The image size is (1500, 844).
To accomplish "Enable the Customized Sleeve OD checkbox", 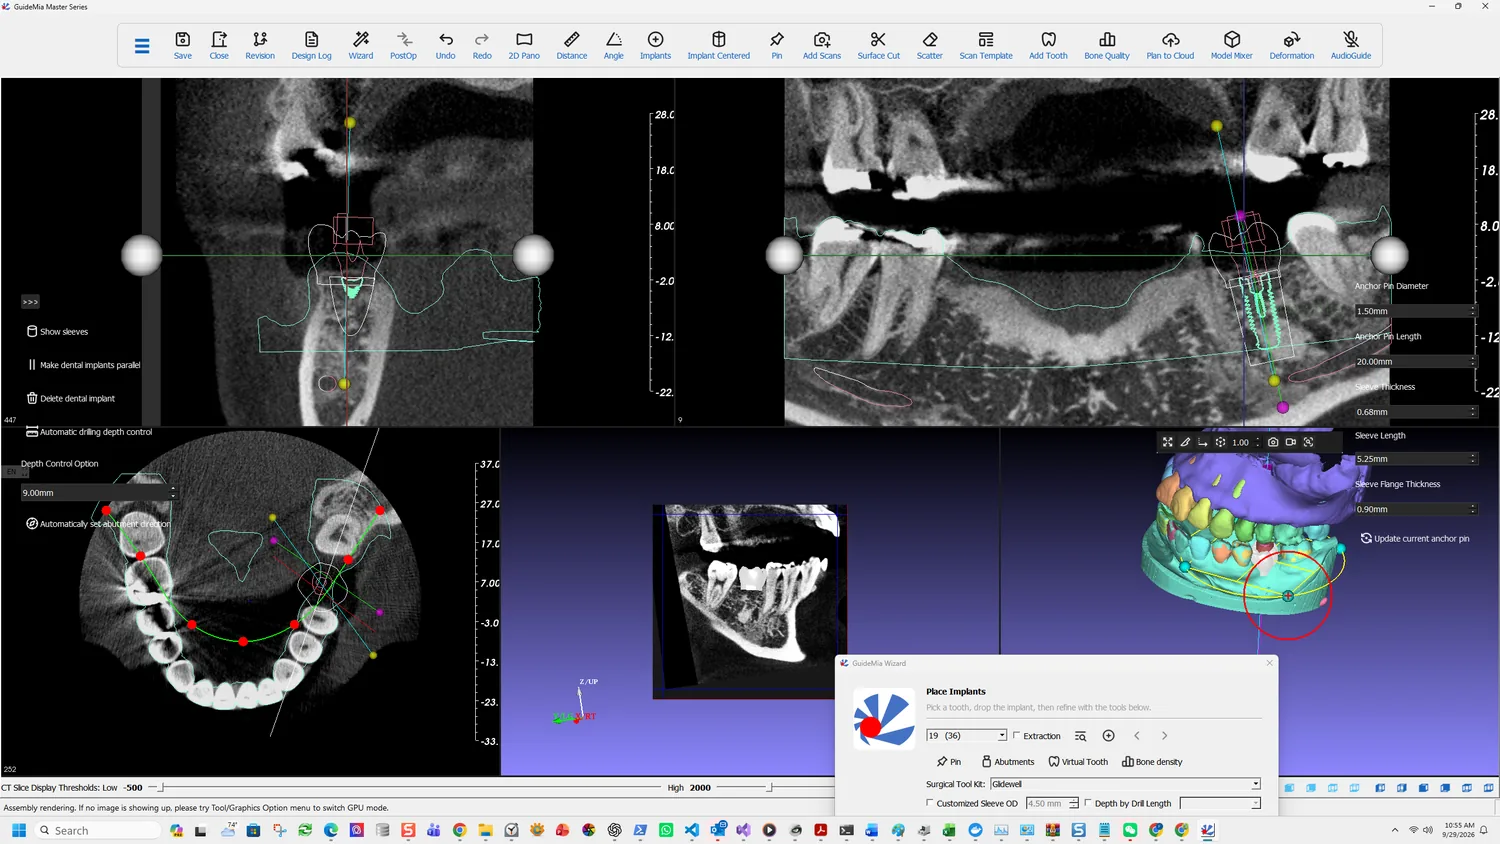I will 930,803.
